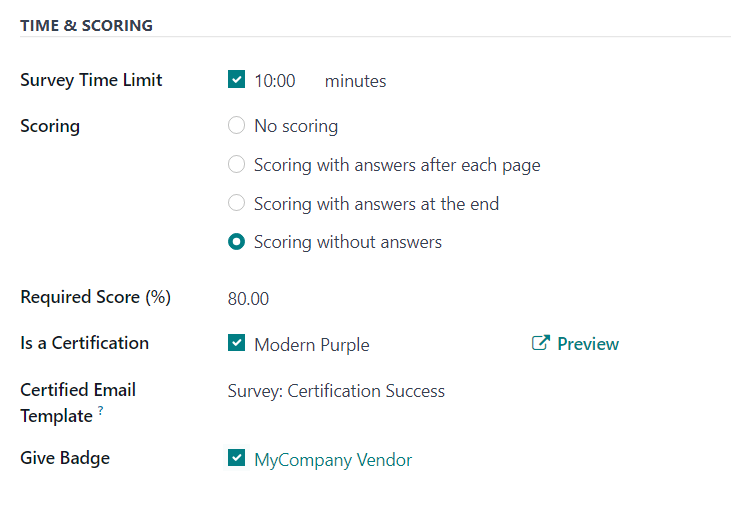This screenshot has height=523, width=731.
Task: Click the Preview link text
Action: coord(588,344)
